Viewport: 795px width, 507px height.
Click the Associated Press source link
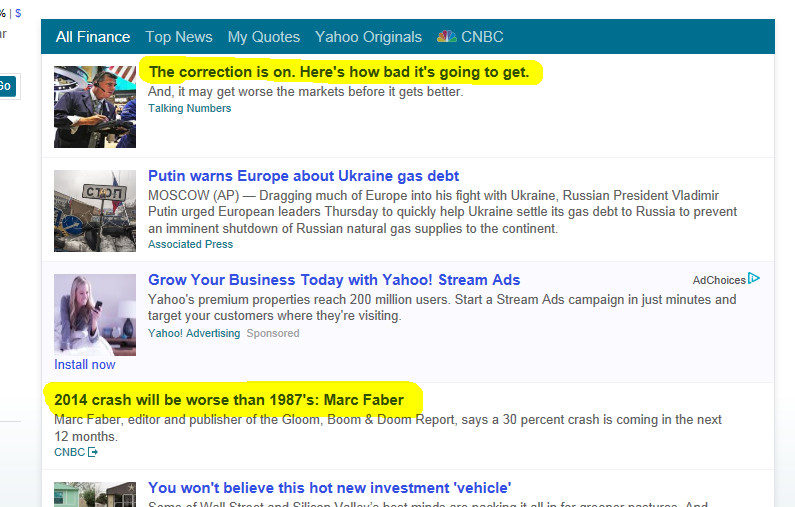(190, 244)
